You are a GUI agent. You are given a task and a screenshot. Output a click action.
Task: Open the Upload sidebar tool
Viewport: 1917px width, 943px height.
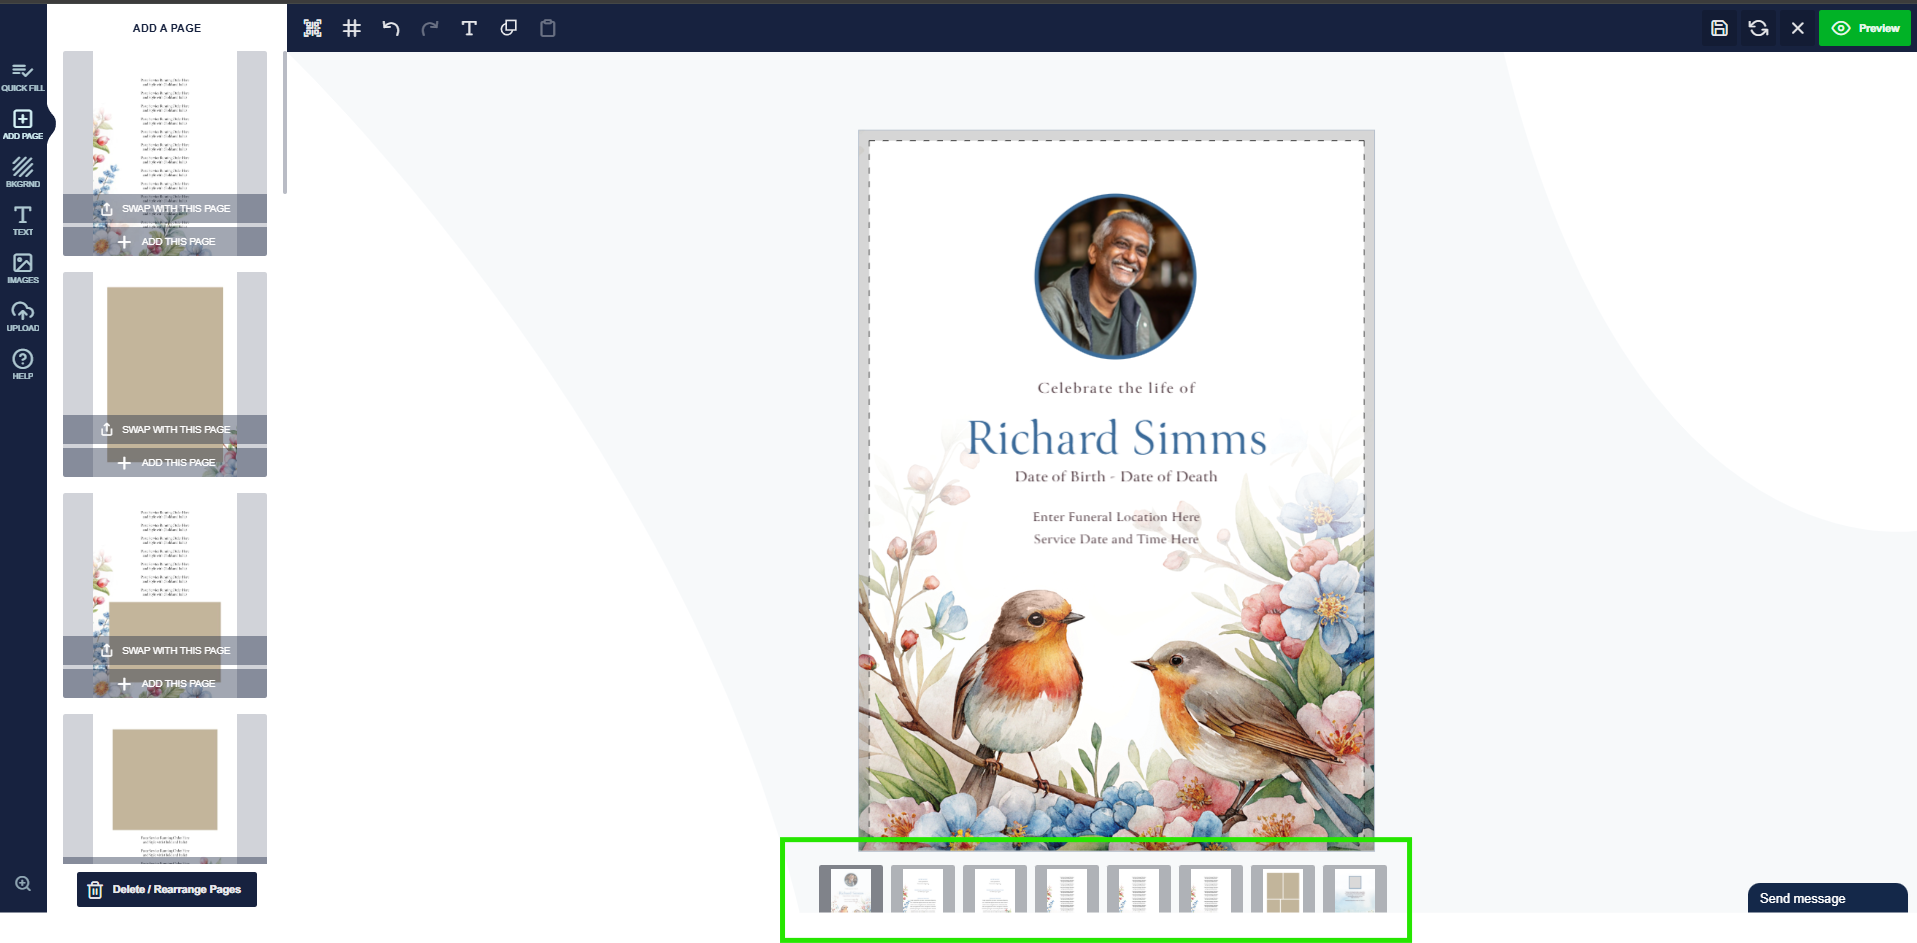(23, 316)
